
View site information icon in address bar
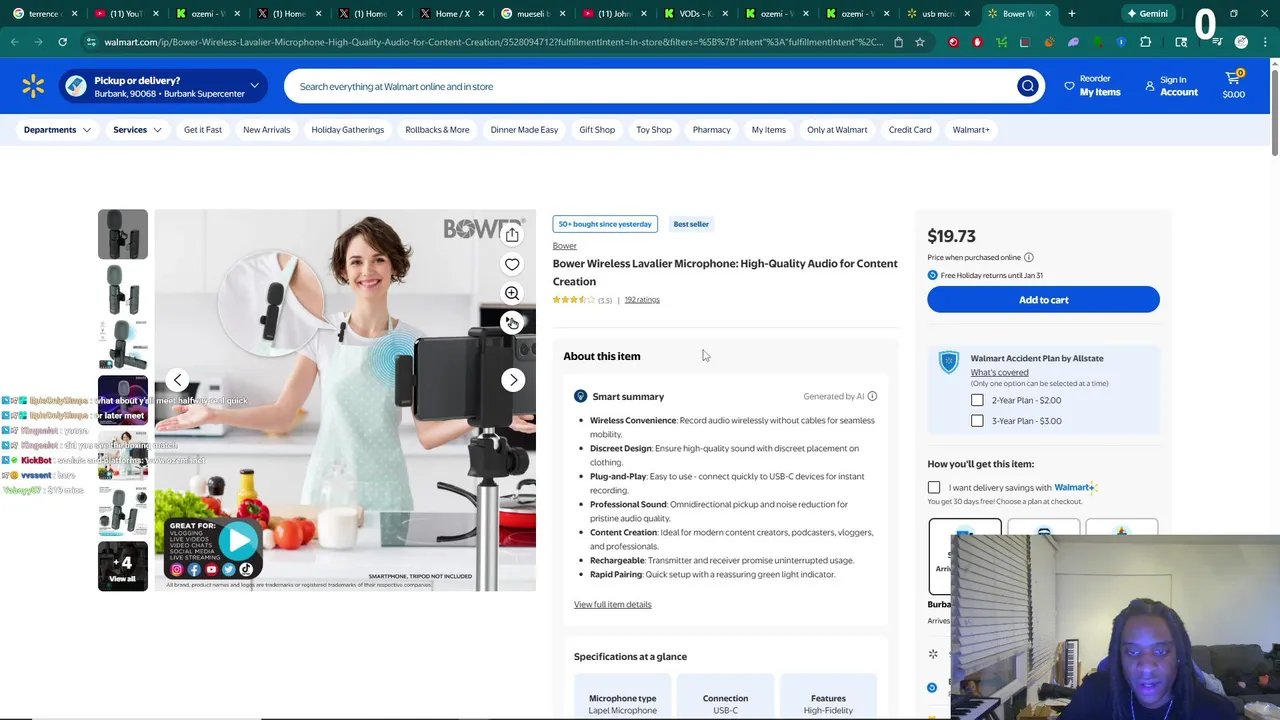point(91,42)
